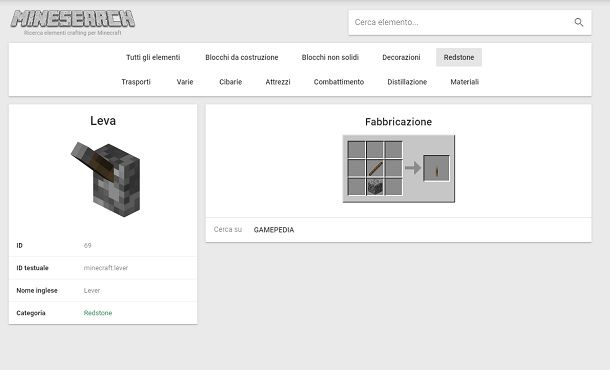Image resolution: width=610 pixels, height=370 pixels.
Task: Select the English name 'Lever'
Action: [x=92, y=290]
